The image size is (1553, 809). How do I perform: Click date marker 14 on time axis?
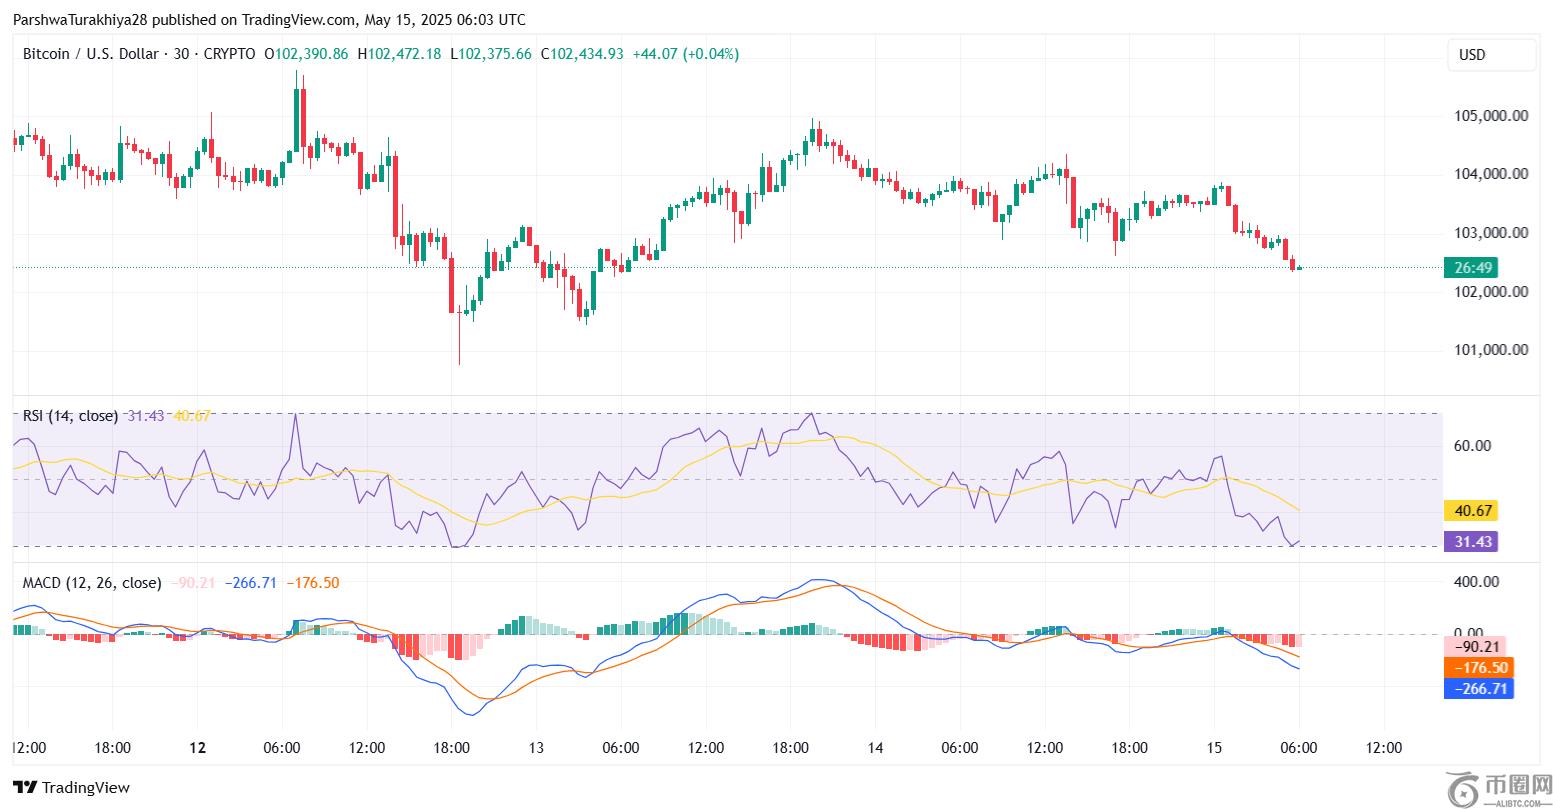point(874,747)
